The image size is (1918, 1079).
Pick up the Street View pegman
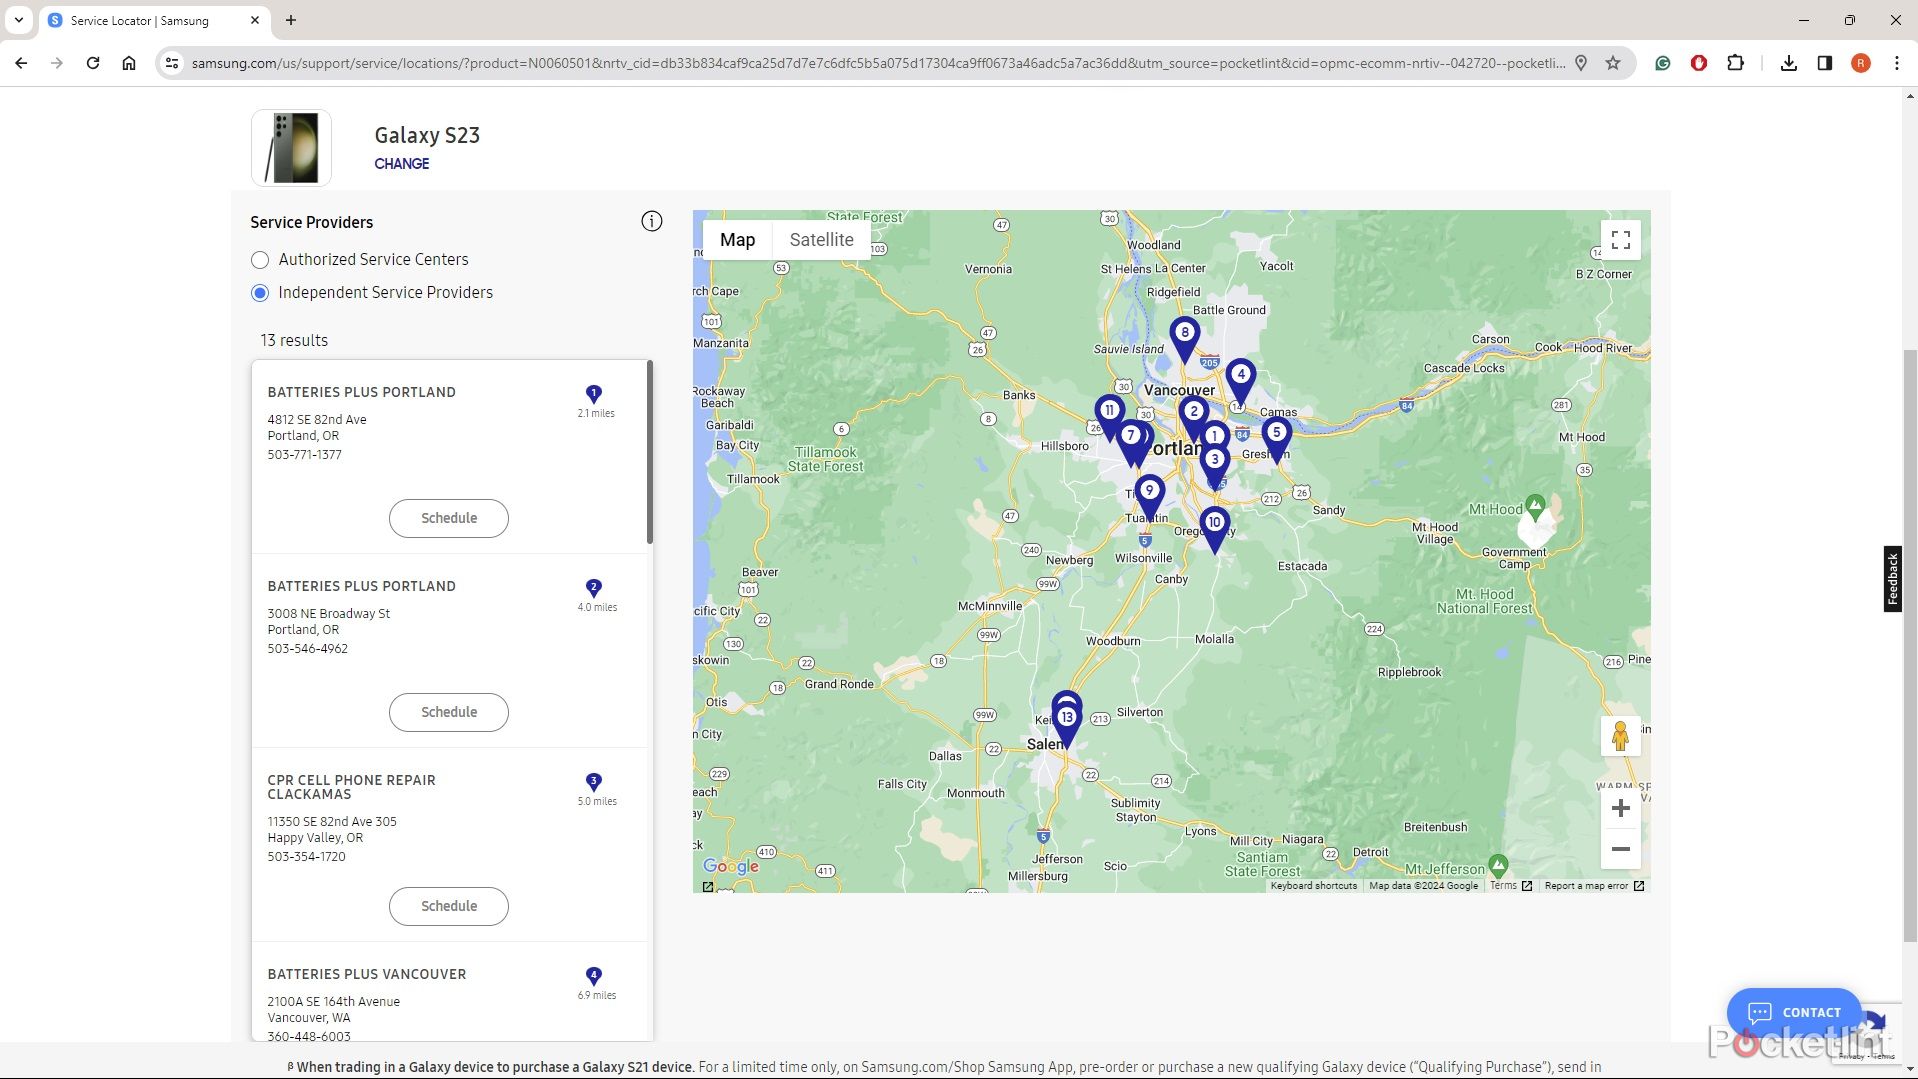[x=1620, y=736]
